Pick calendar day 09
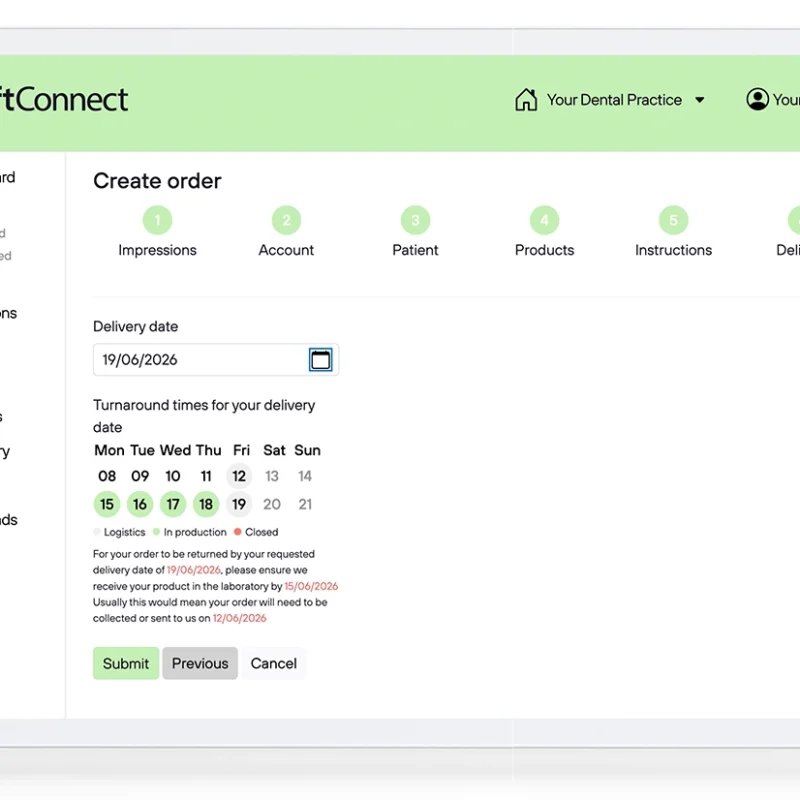800x800 pixels. tap(140, 476)
